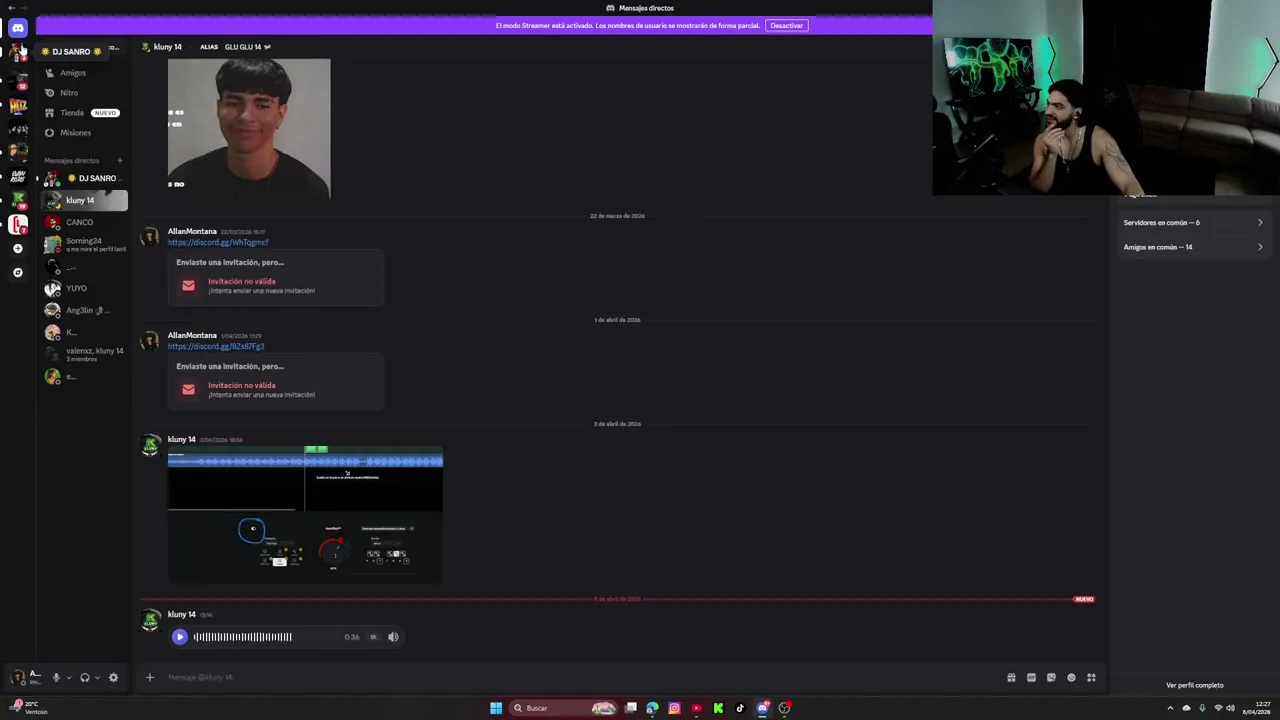Change voice message playback speed 1x
1280x720 pixels.
373,637
